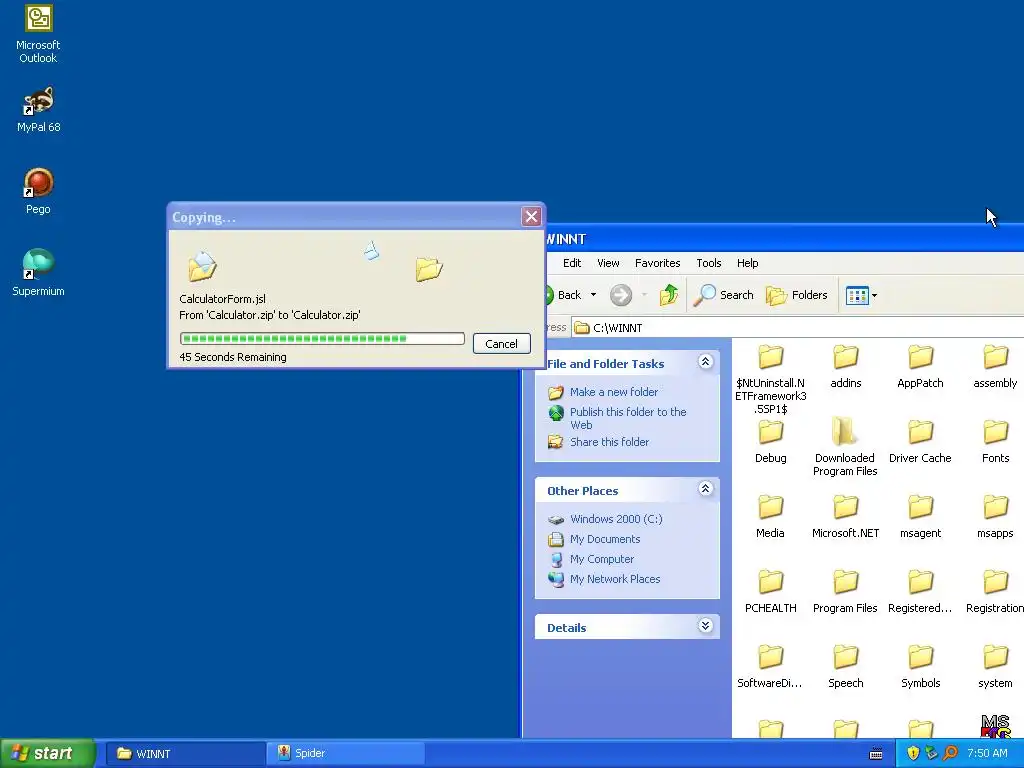
Task: Click the 45 Seconds Remaining text
Action: tap(232, 357)
